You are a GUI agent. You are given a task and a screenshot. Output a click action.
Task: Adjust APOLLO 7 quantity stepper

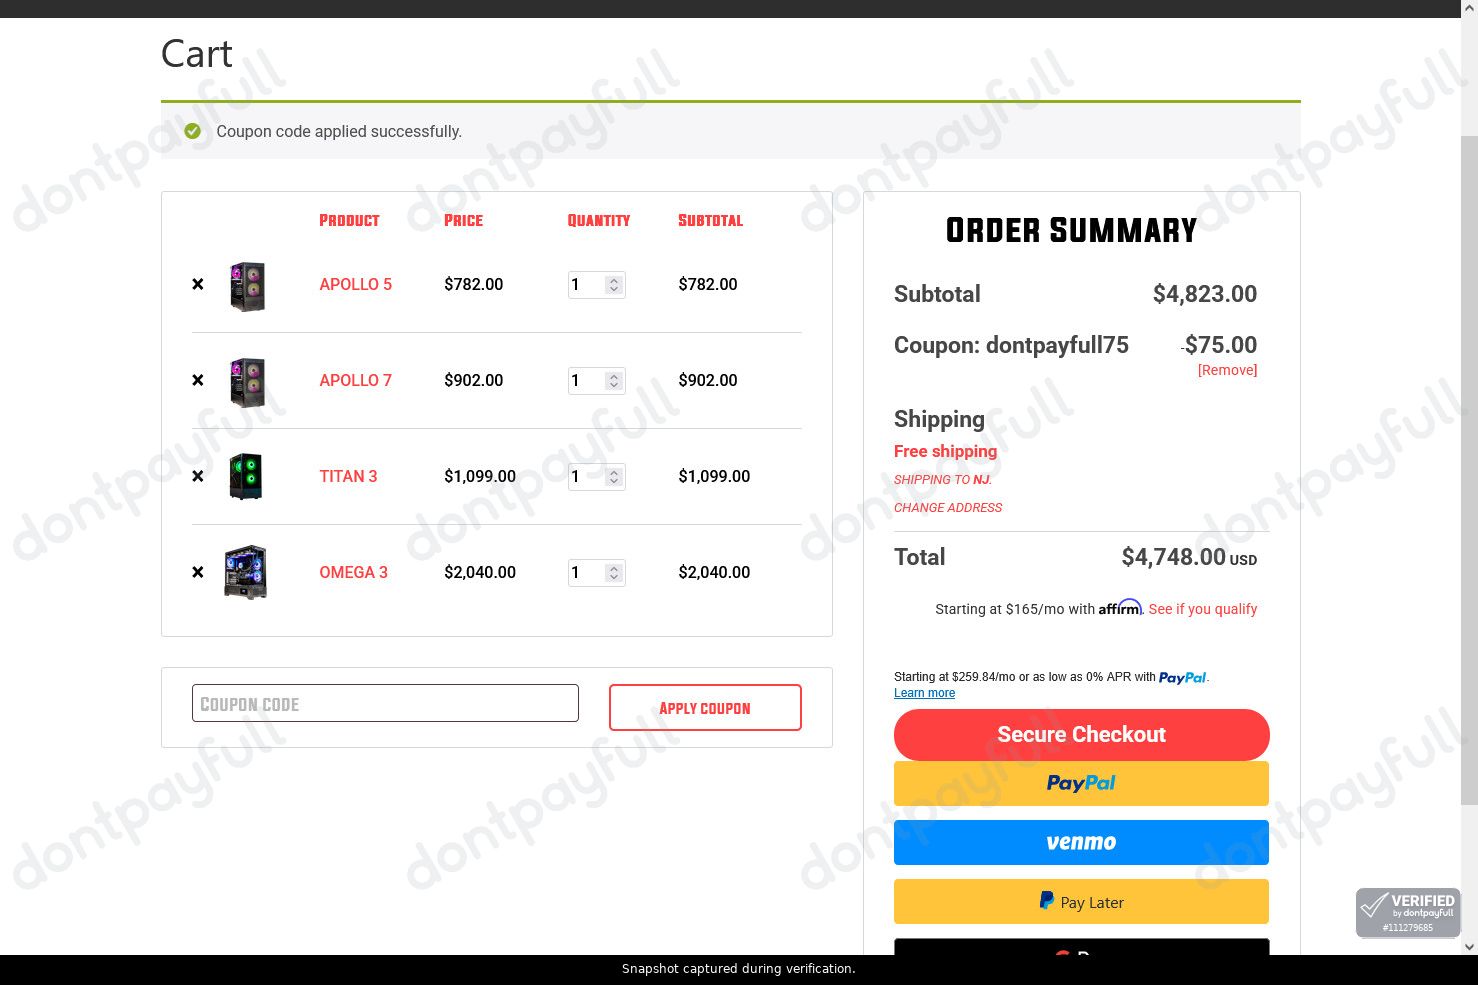click(614, 381)
